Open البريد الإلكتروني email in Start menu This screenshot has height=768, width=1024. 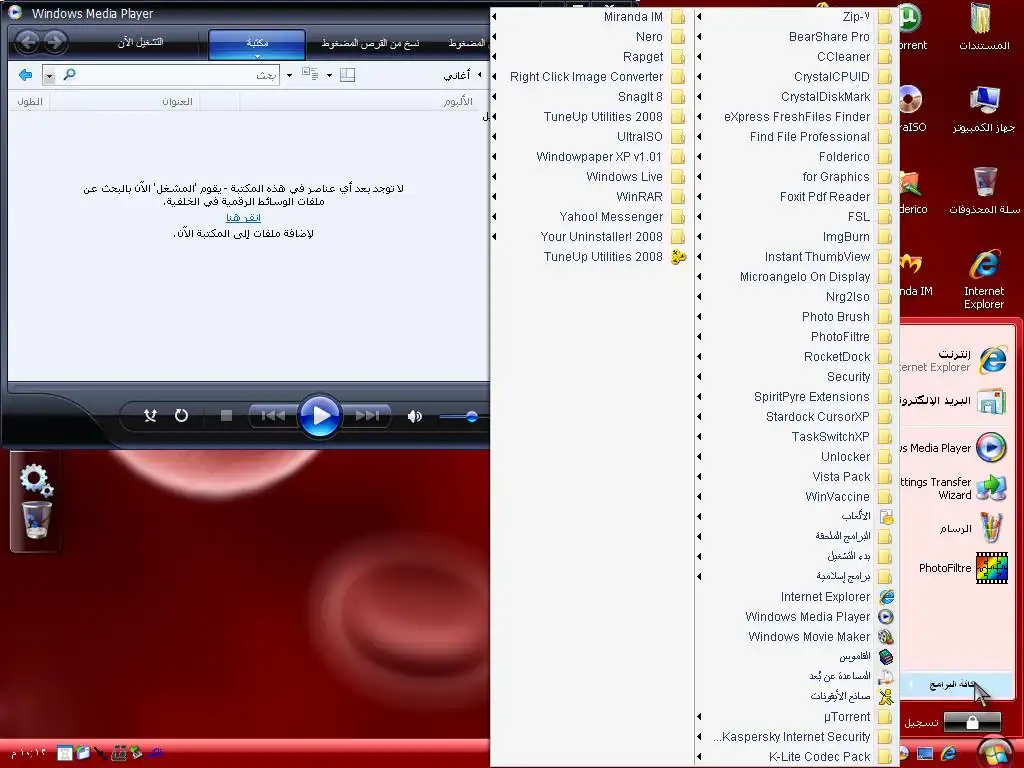coord(955,400)
